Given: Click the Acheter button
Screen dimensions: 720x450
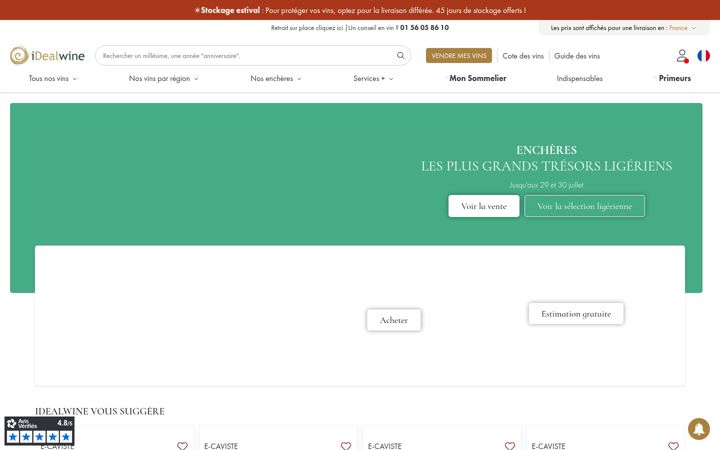Looking at the screenshot, I should [394, 320].
